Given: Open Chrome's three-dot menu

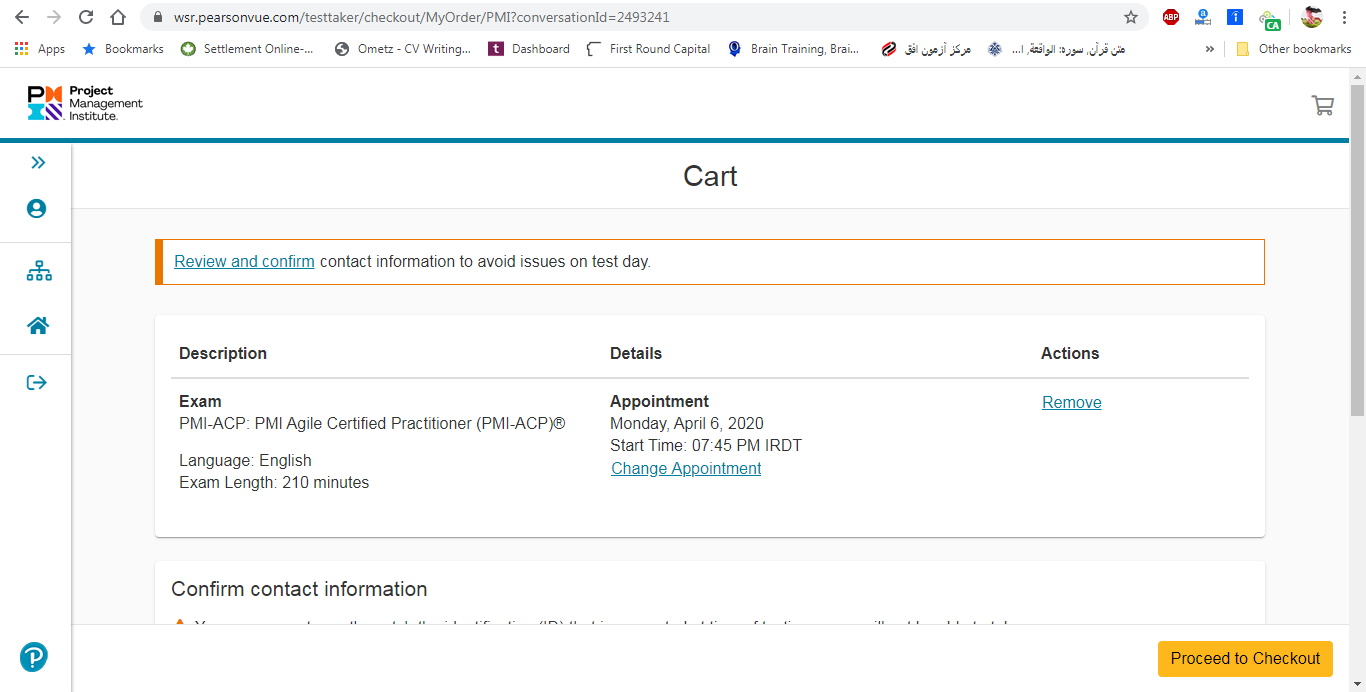Looking at the screenshot, I should click(x=1345, y=17).
